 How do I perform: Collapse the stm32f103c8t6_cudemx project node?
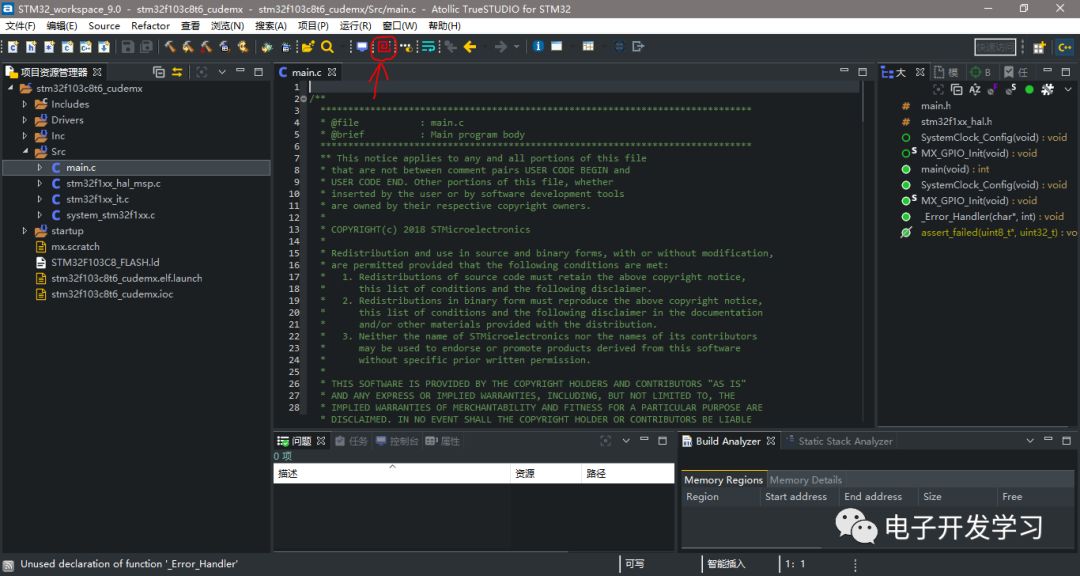coord(10,88)
